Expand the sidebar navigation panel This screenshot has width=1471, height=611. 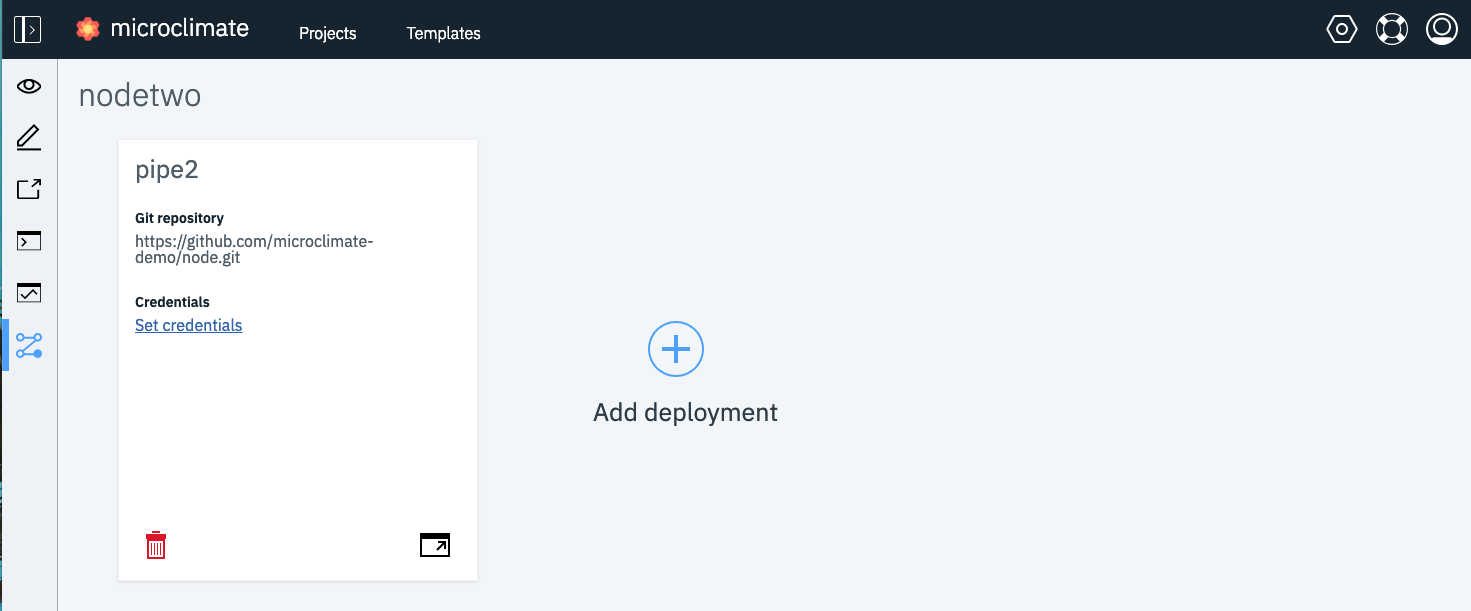point(27,30)
